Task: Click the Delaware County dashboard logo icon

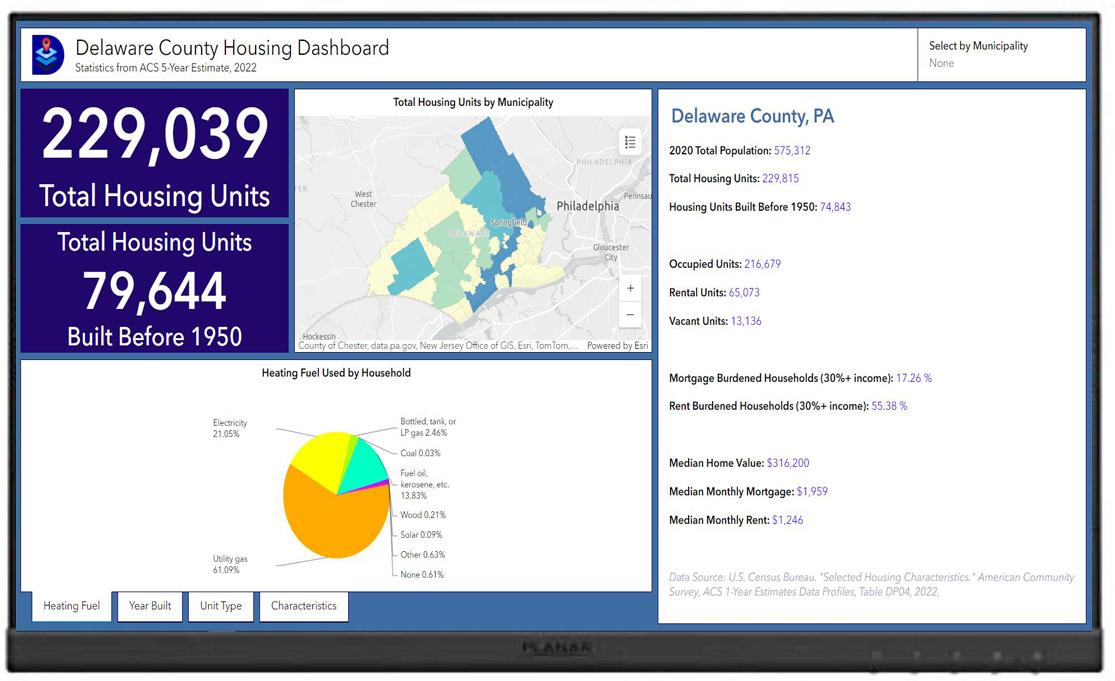Action: (47, 54)
